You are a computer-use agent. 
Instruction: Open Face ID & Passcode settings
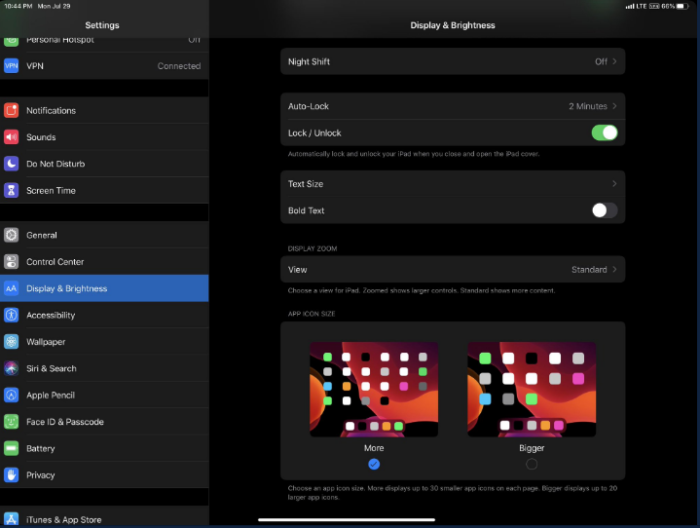point(104,422)
